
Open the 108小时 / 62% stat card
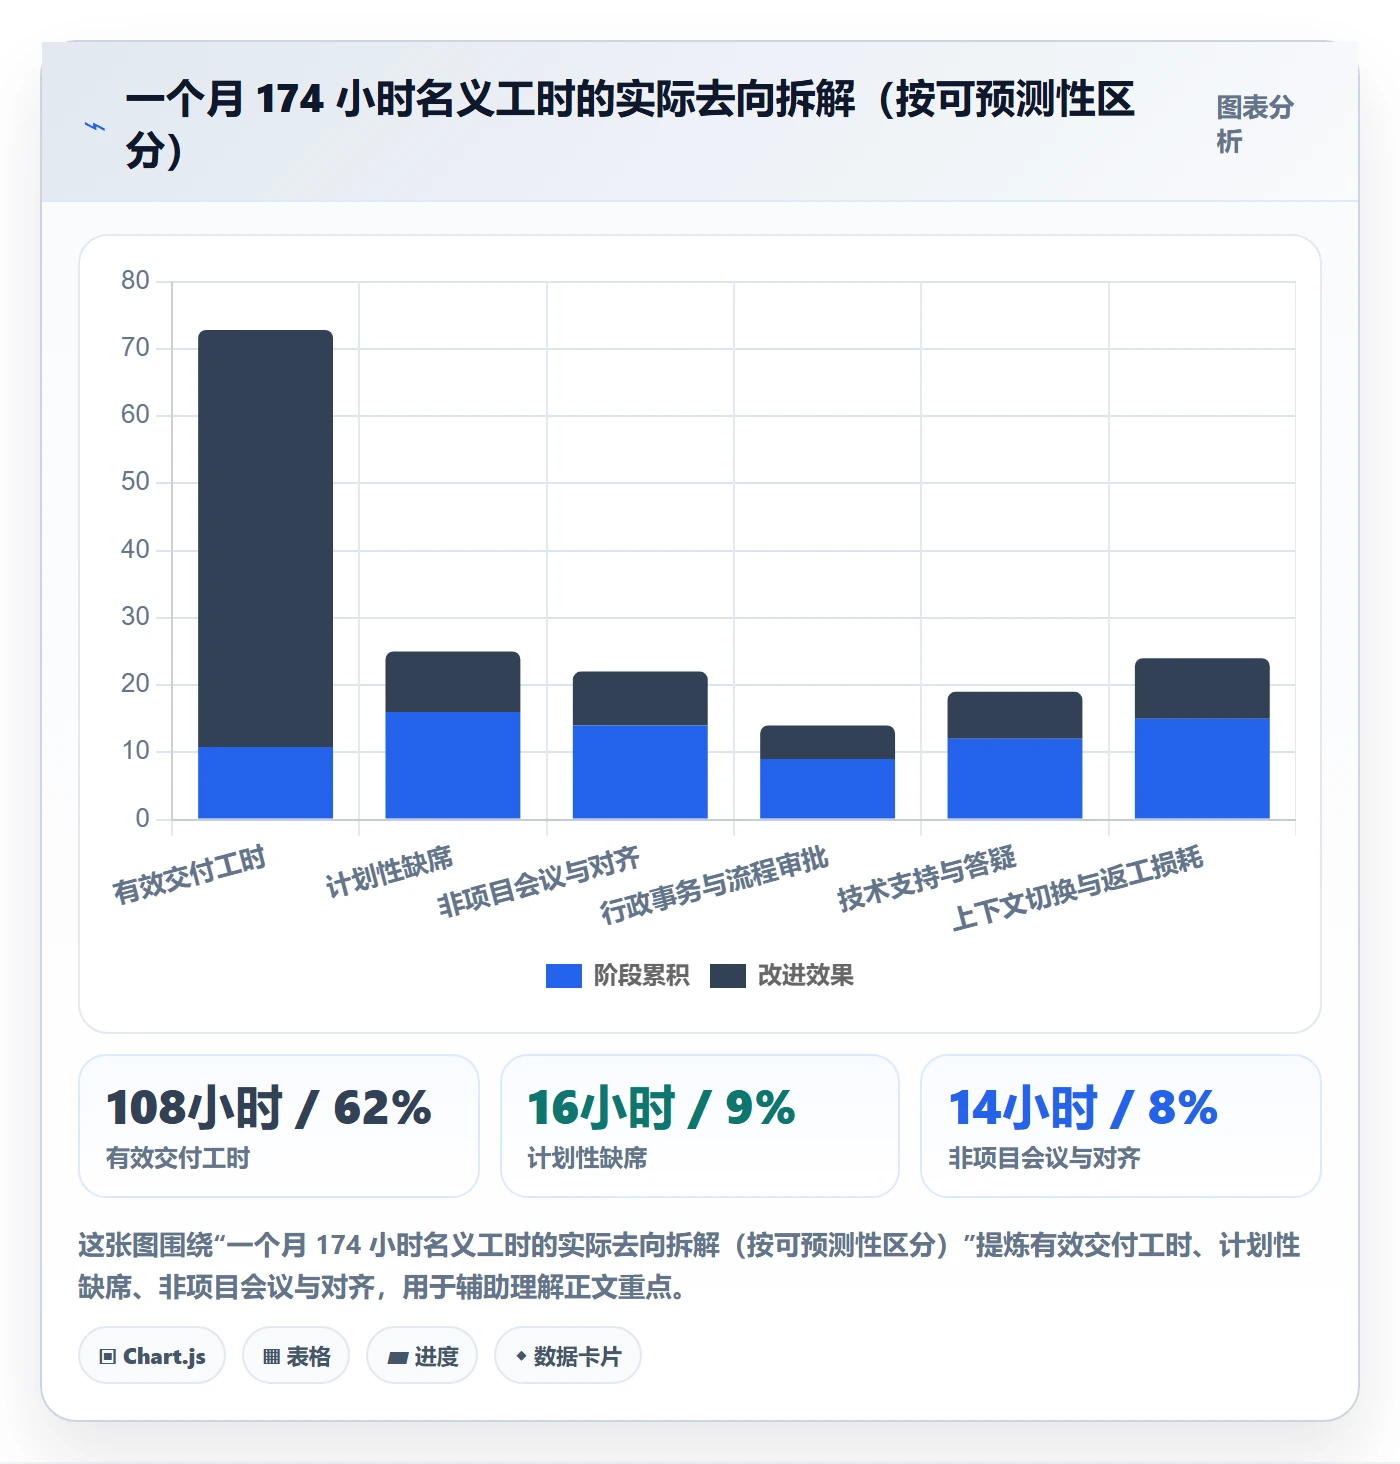pyautogui.click(x=279, y=1126)
